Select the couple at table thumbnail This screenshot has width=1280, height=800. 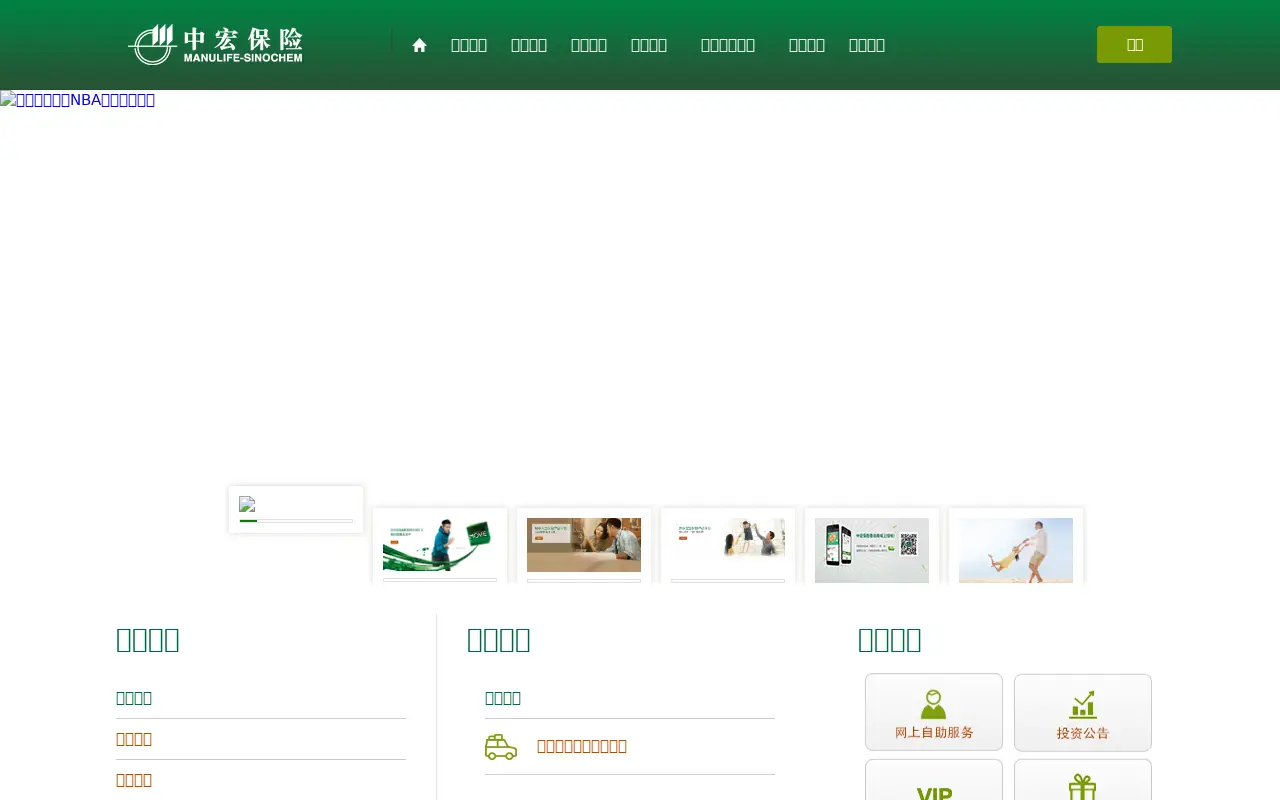coord(584,546)
